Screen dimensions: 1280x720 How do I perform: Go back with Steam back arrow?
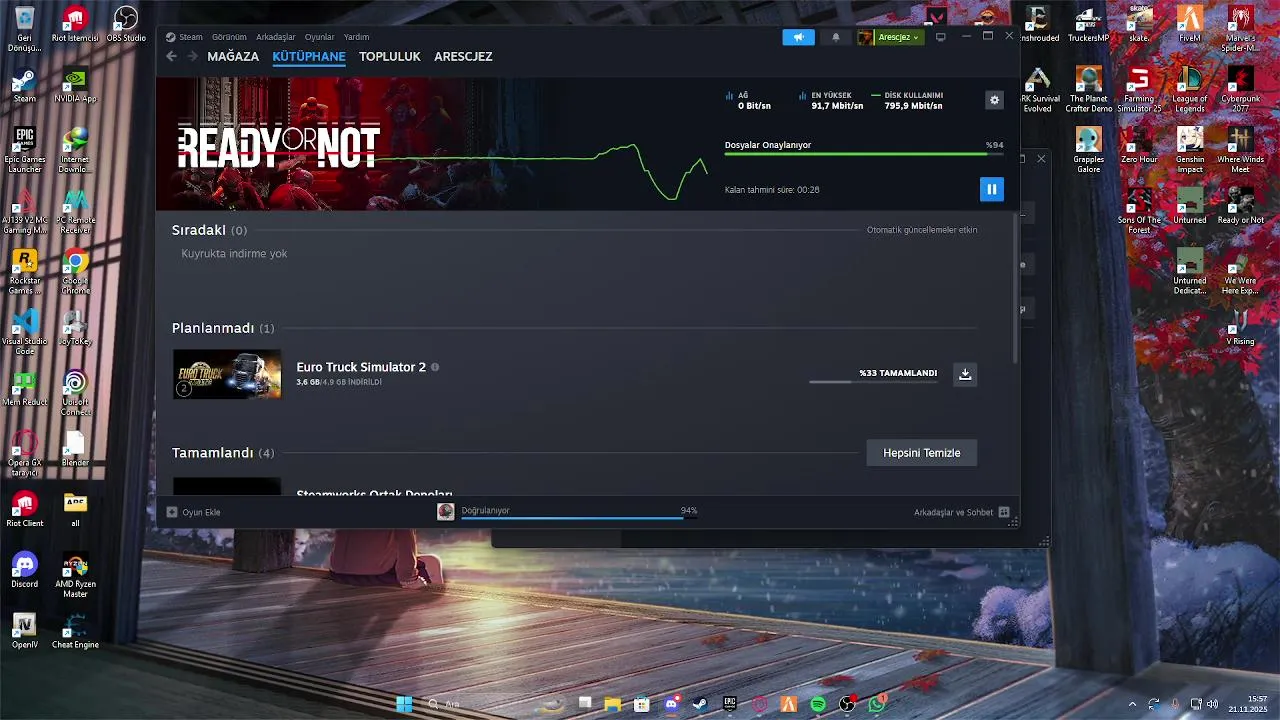(x=171, y=57)
